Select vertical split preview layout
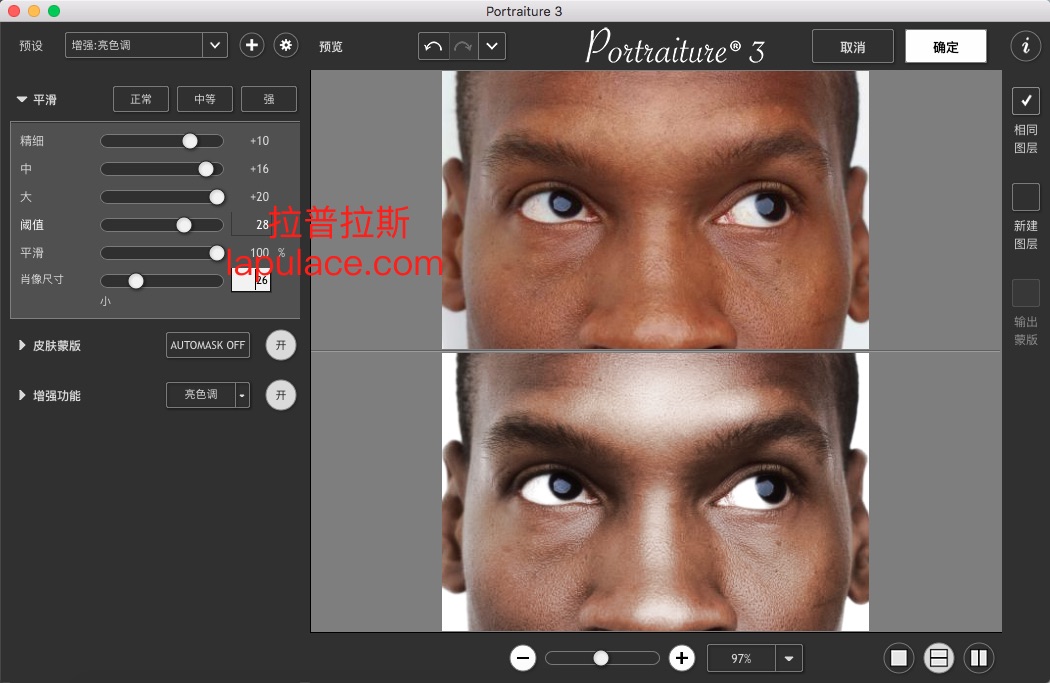Image resolution: width=1050 pixels, height=683 pixels. (978, 658)
